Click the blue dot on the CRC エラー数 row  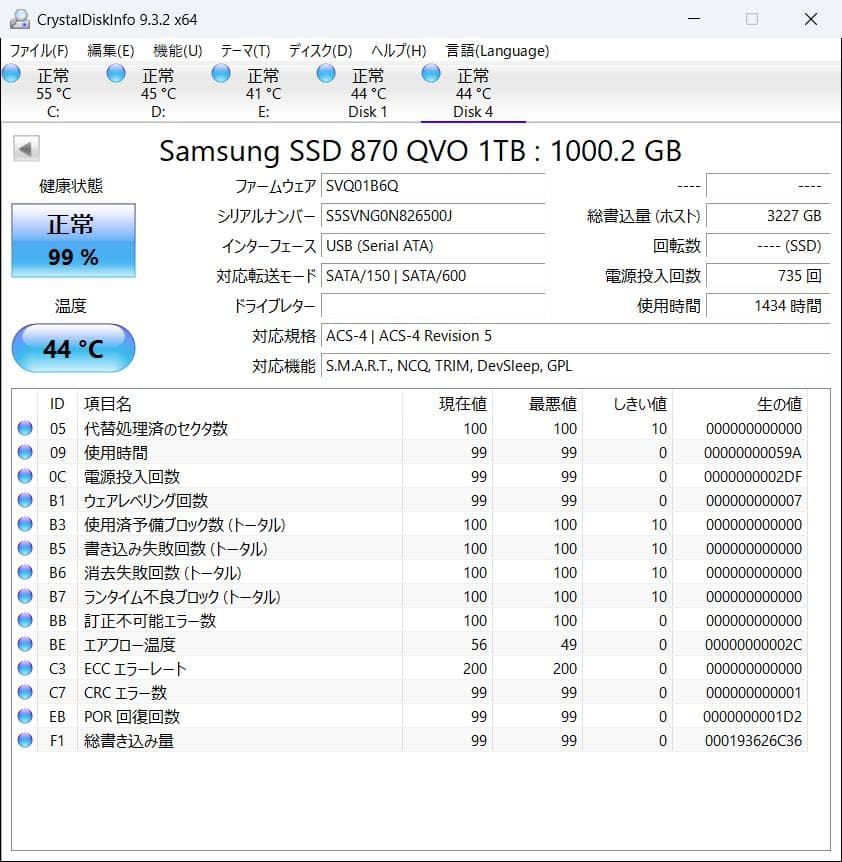25,692
